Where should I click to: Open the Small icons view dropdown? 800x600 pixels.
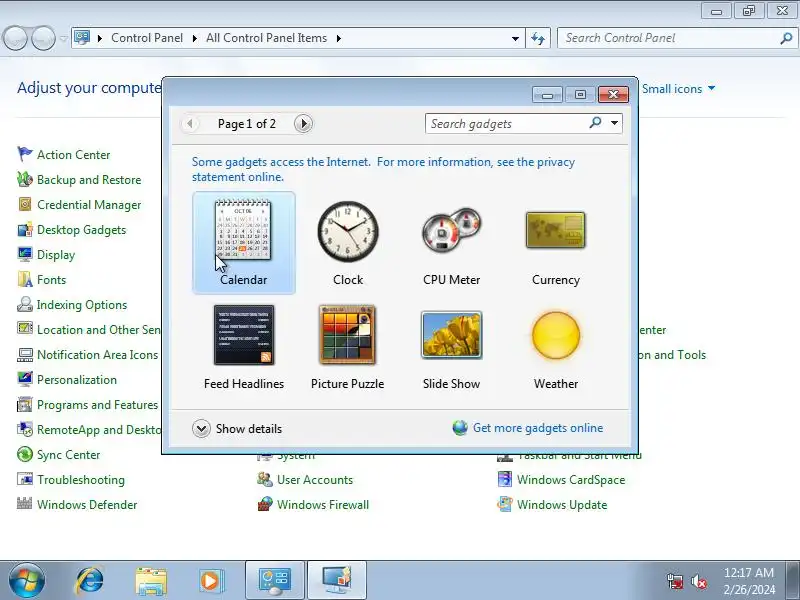679,89
